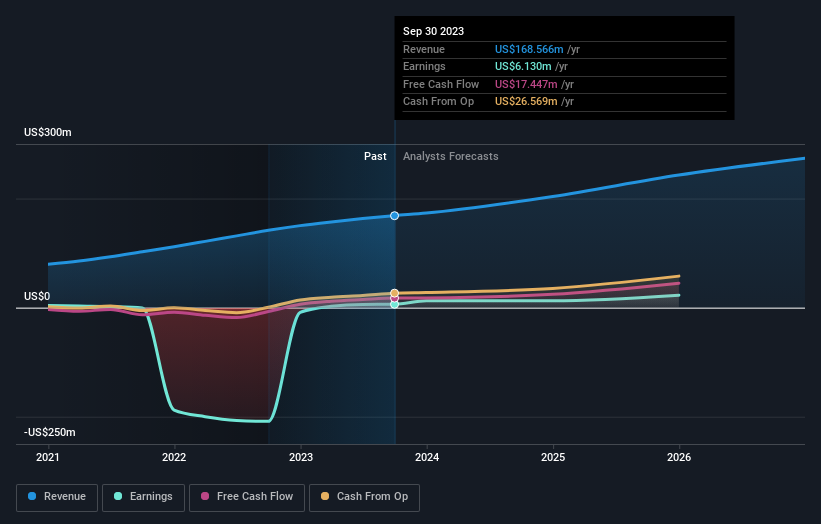Click the teal Earnings data point marker
Image resolution: width=821 pixels, height=524 pixels.
pos(394,304)
